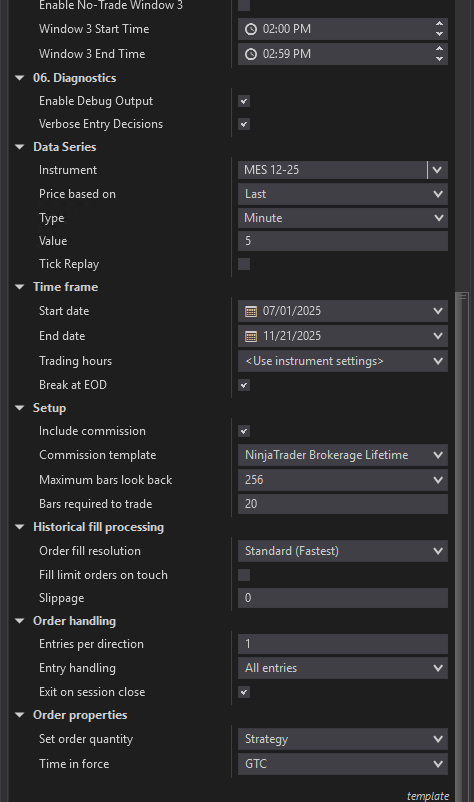
Task: Open Time in force GTC dropdown
Action: tap(343, 764)
